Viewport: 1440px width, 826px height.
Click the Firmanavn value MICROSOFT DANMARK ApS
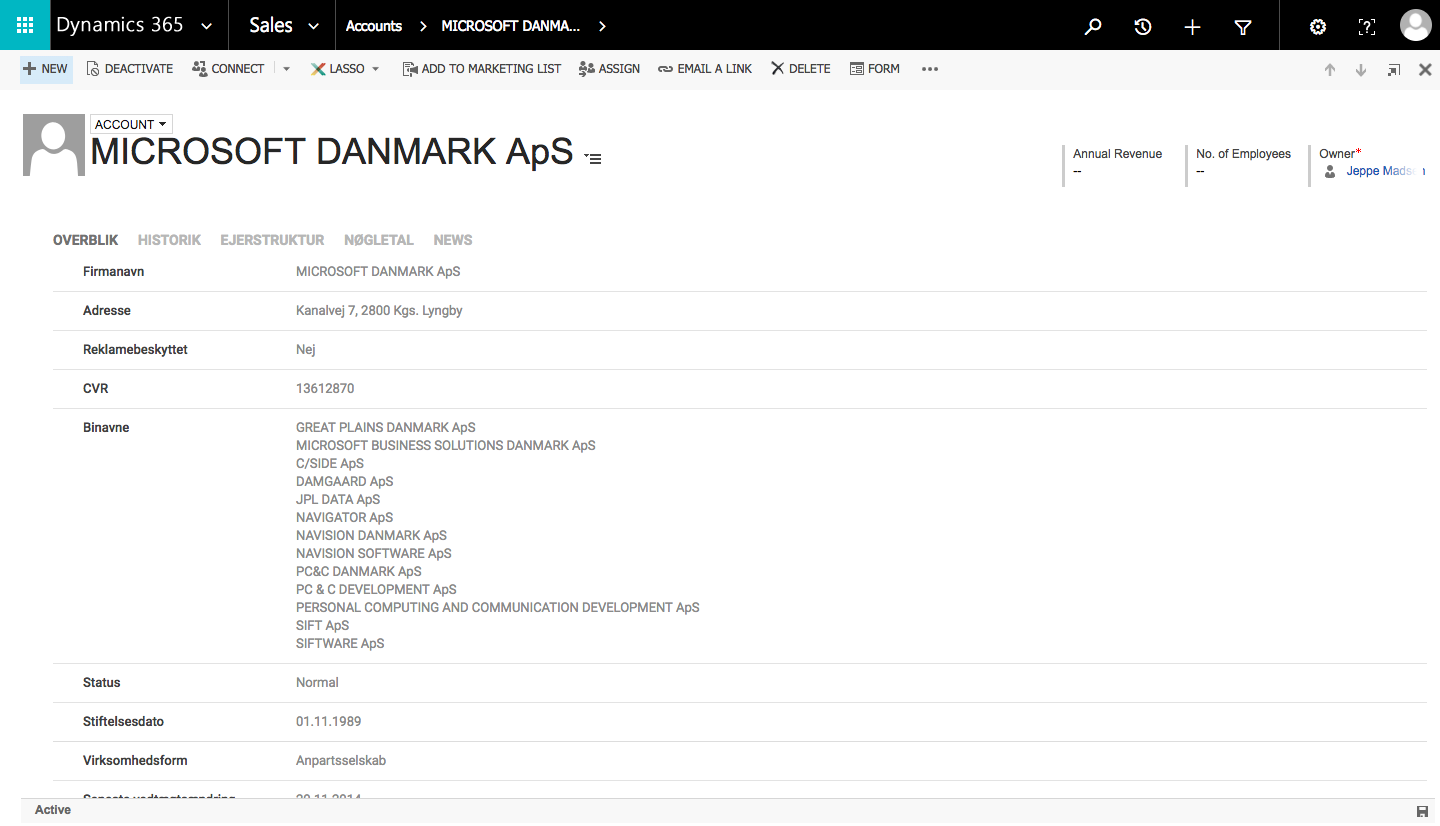(x=378, y=271)
